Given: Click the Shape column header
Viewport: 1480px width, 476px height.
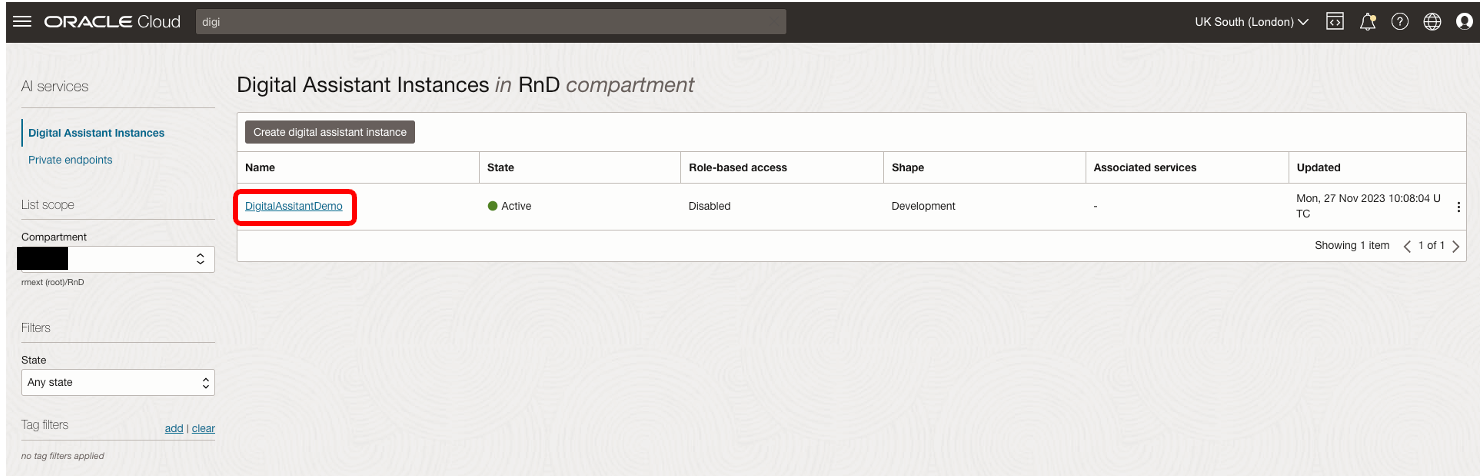Looking at the screenshot, I should [x=908, y=168].
